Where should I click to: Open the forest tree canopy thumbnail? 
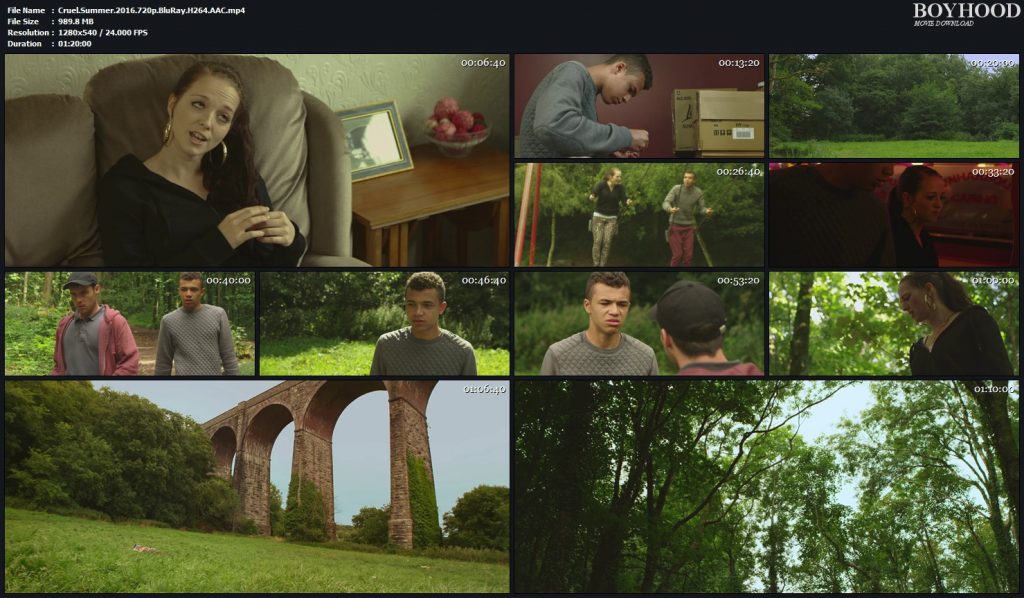tap(766, 486)
